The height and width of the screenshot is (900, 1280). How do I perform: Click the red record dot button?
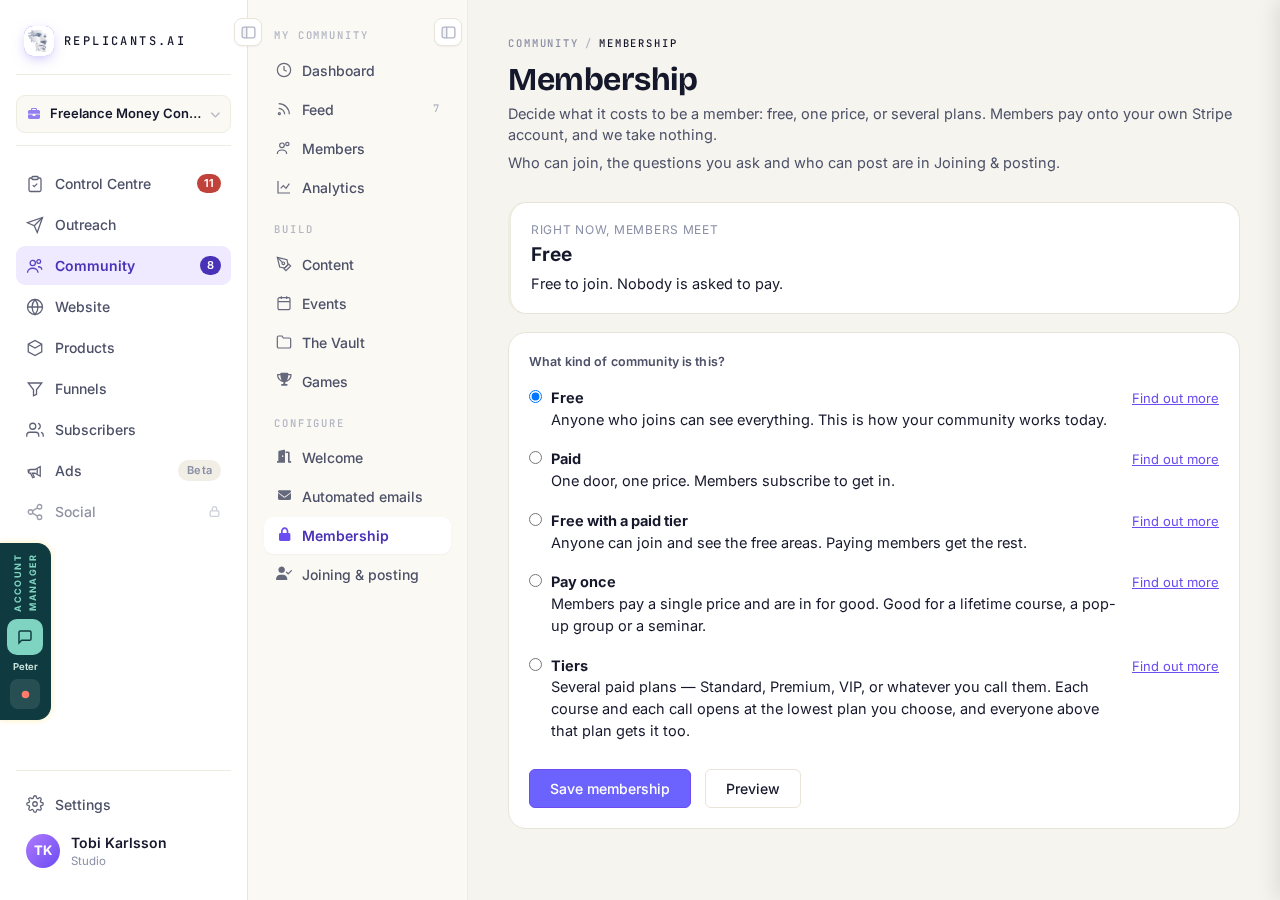click(25, 694)
